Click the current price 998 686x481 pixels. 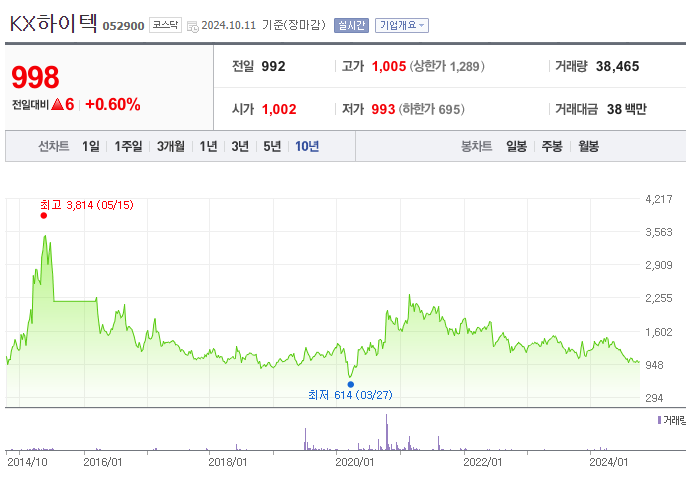(35, 77)
